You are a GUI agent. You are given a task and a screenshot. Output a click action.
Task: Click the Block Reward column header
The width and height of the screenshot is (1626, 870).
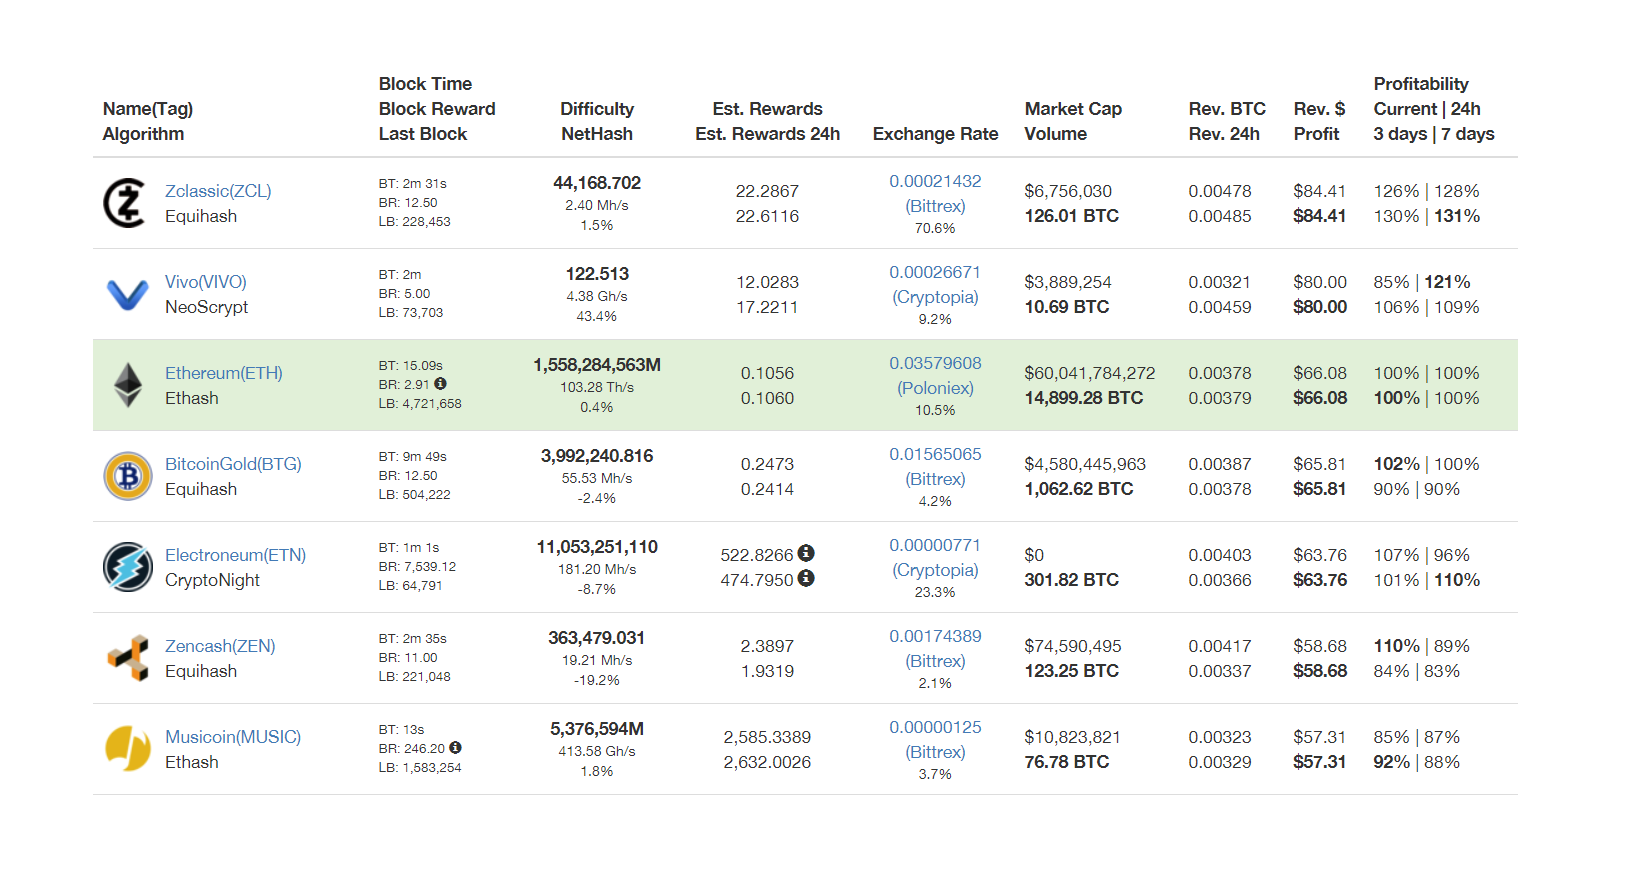point(437,109)
